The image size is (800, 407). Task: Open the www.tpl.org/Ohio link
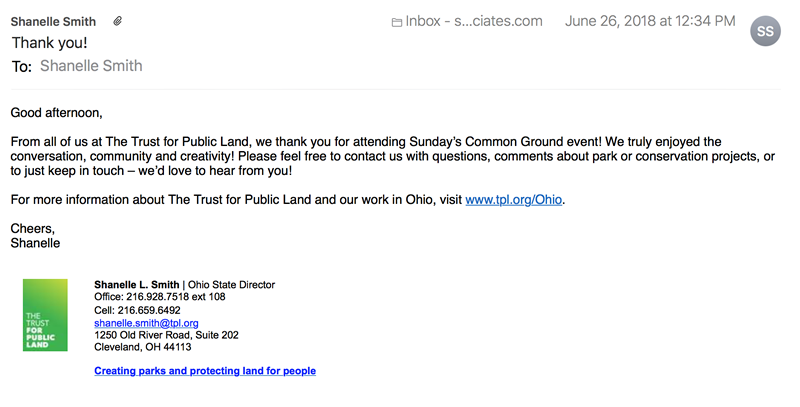pos(514,200)
